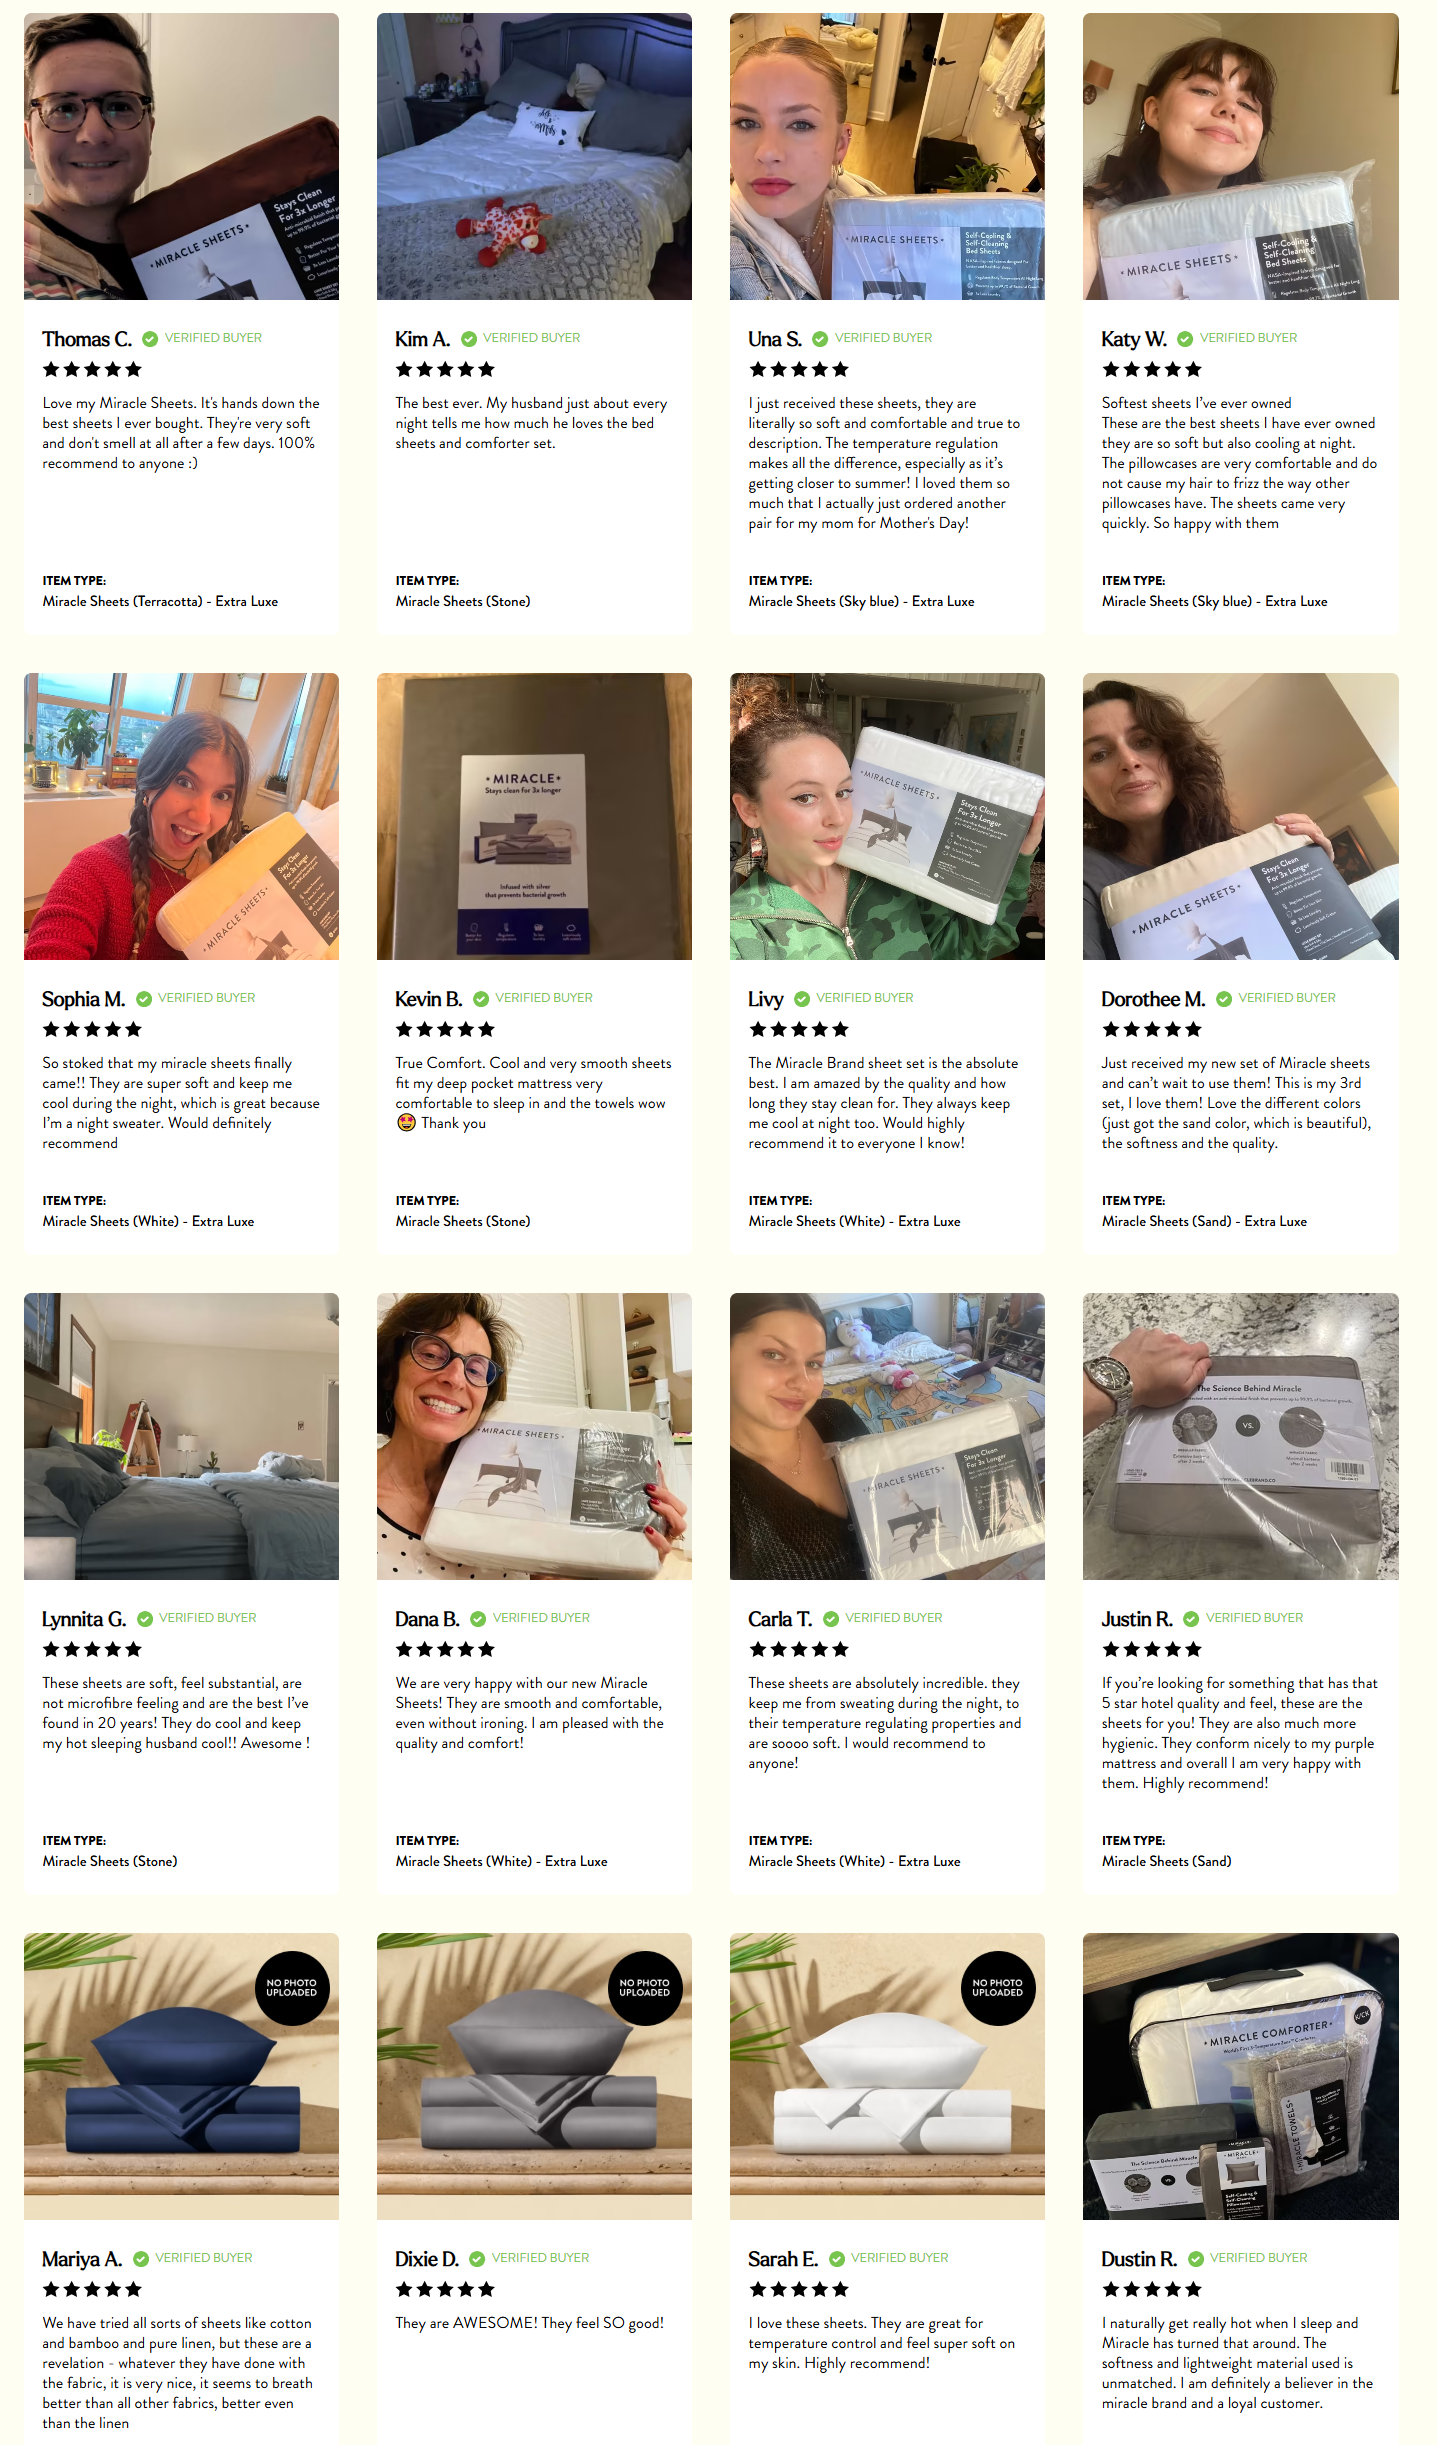
Task: Click the verified checkmark icon beside Thomas C.
Action: [150, 339]
